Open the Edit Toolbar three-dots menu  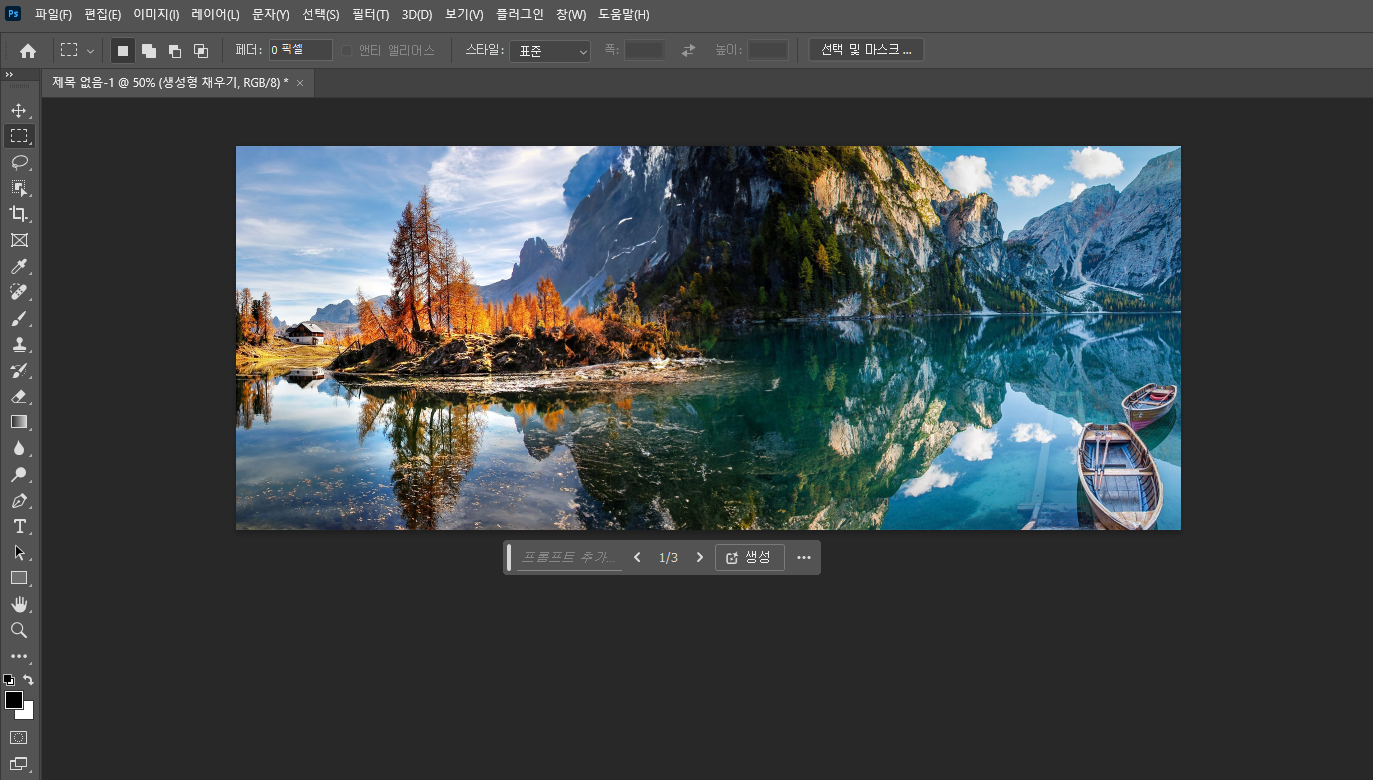click(19, 657)
